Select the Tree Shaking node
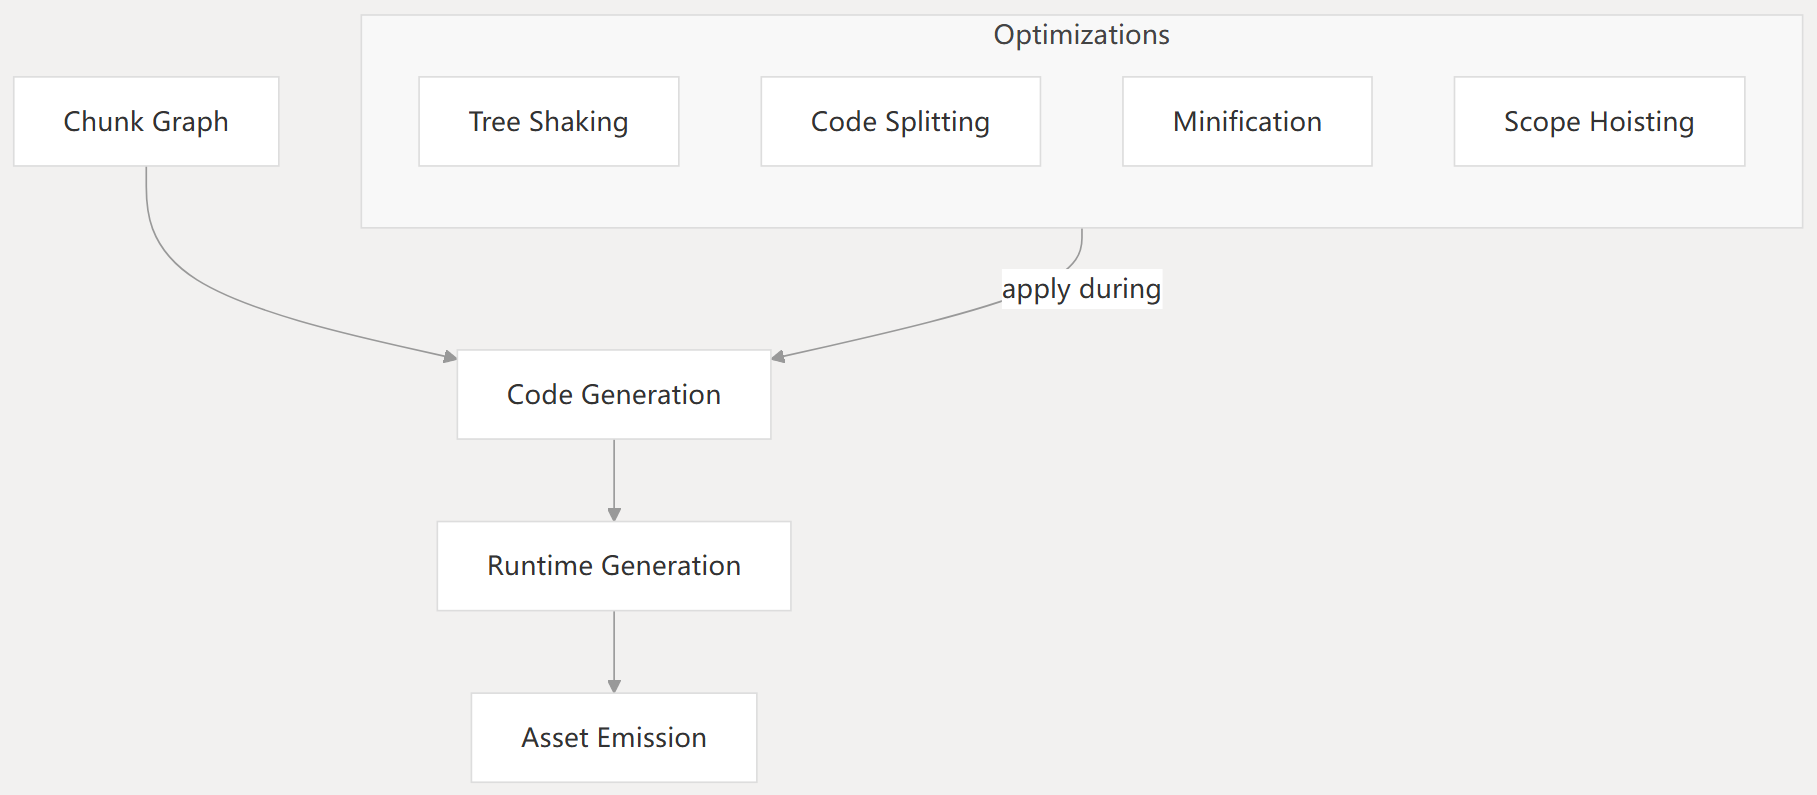This screenshot has width=1817, height=795. coord(548,122)
